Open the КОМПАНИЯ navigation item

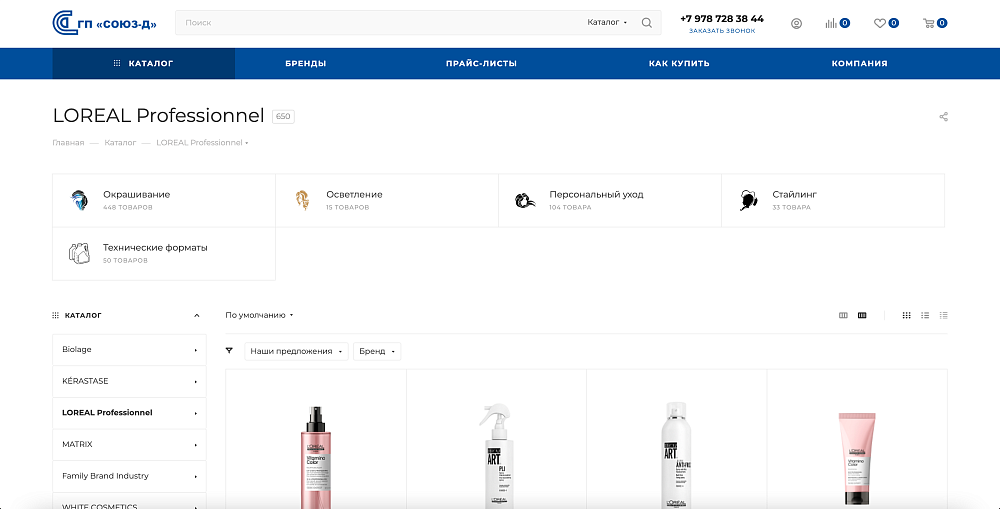click(x=859, y=63)
